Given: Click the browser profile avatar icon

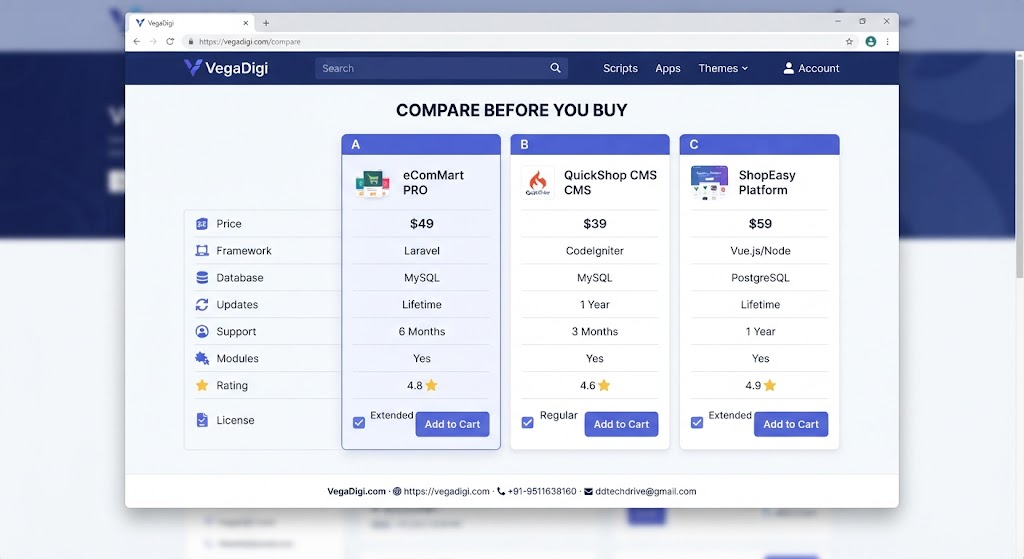Looking at the screenshot, I should pos(871,41).
